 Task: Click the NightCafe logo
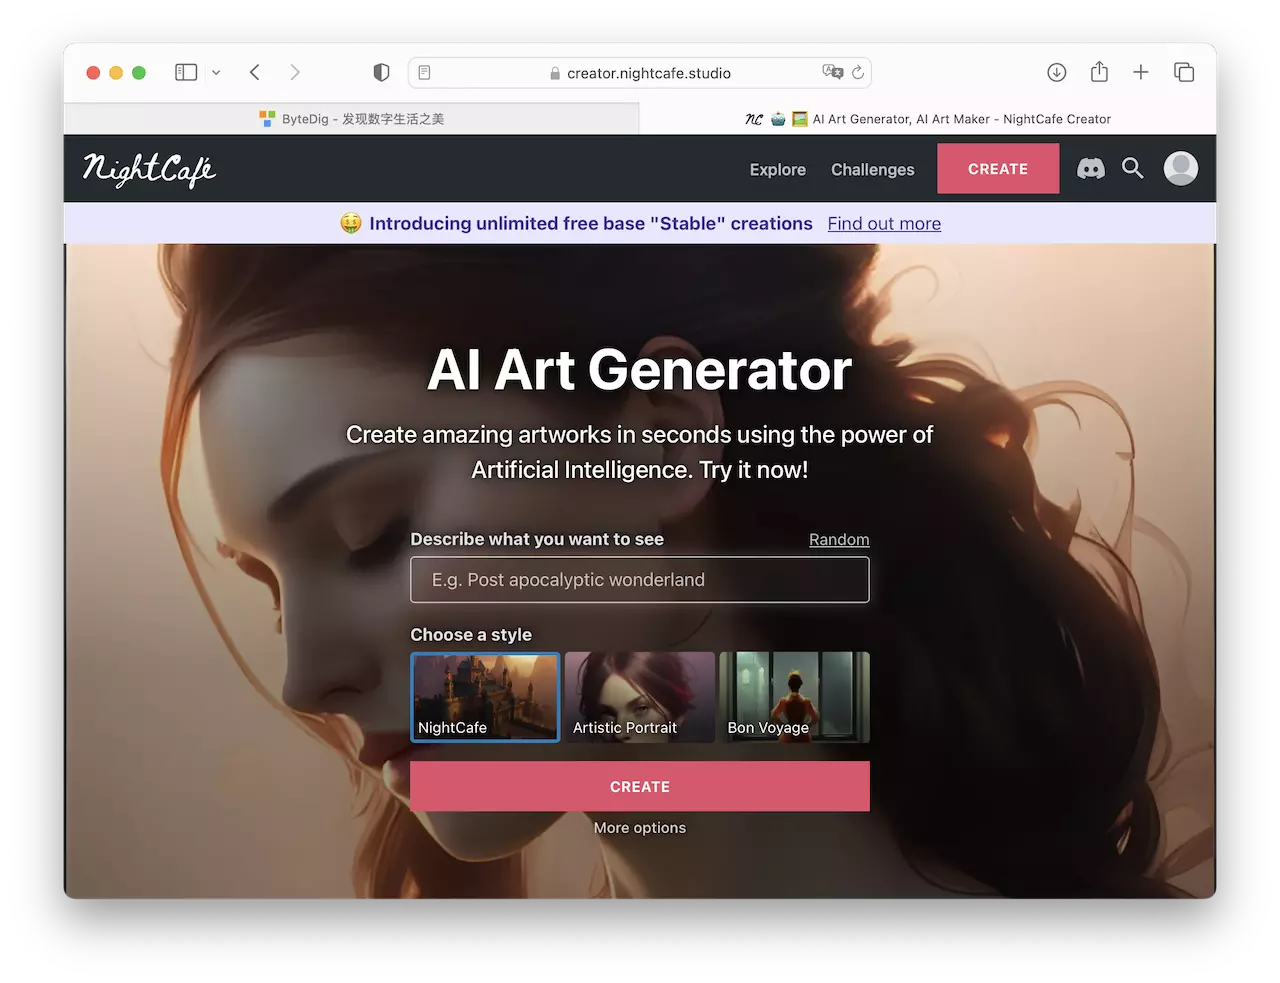coord(149,169)
